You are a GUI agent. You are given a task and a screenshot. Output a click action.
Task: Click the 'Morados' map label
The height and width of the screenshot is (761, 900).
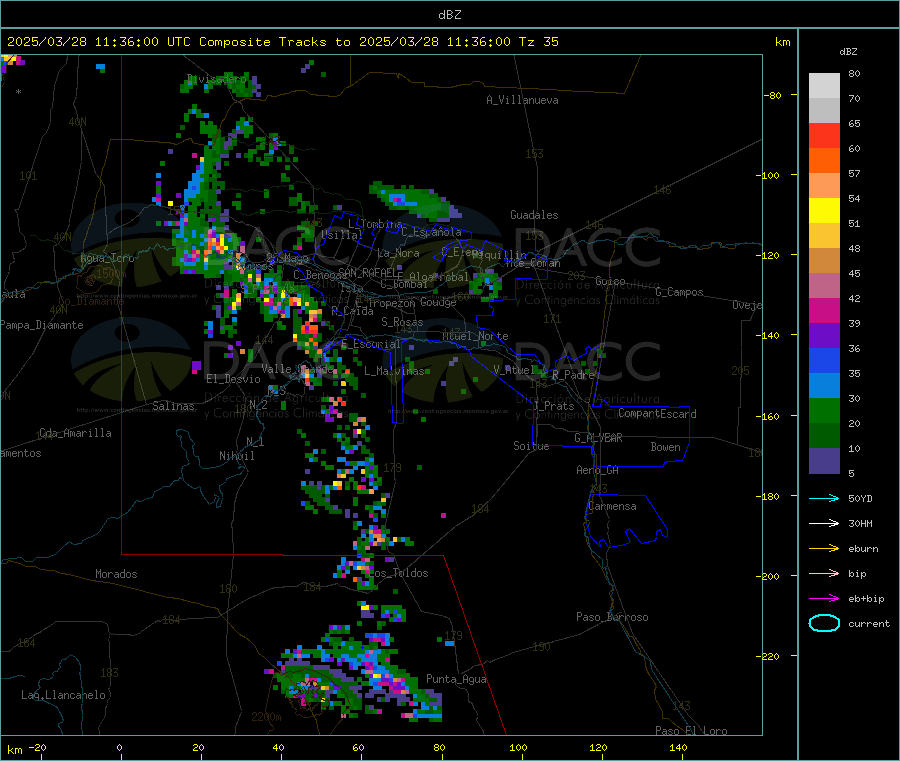coord(117,574)
